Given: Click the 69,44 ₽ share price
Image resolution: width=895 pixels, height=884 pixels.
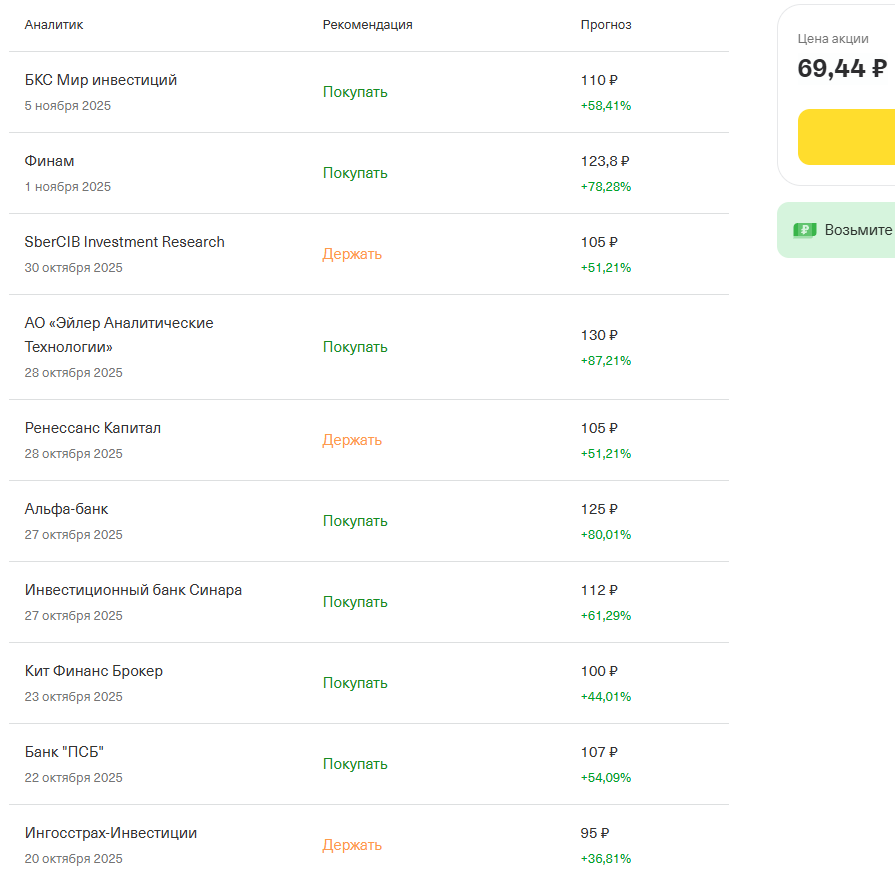Looking at the screenshot, I should (x=841, y=68).
